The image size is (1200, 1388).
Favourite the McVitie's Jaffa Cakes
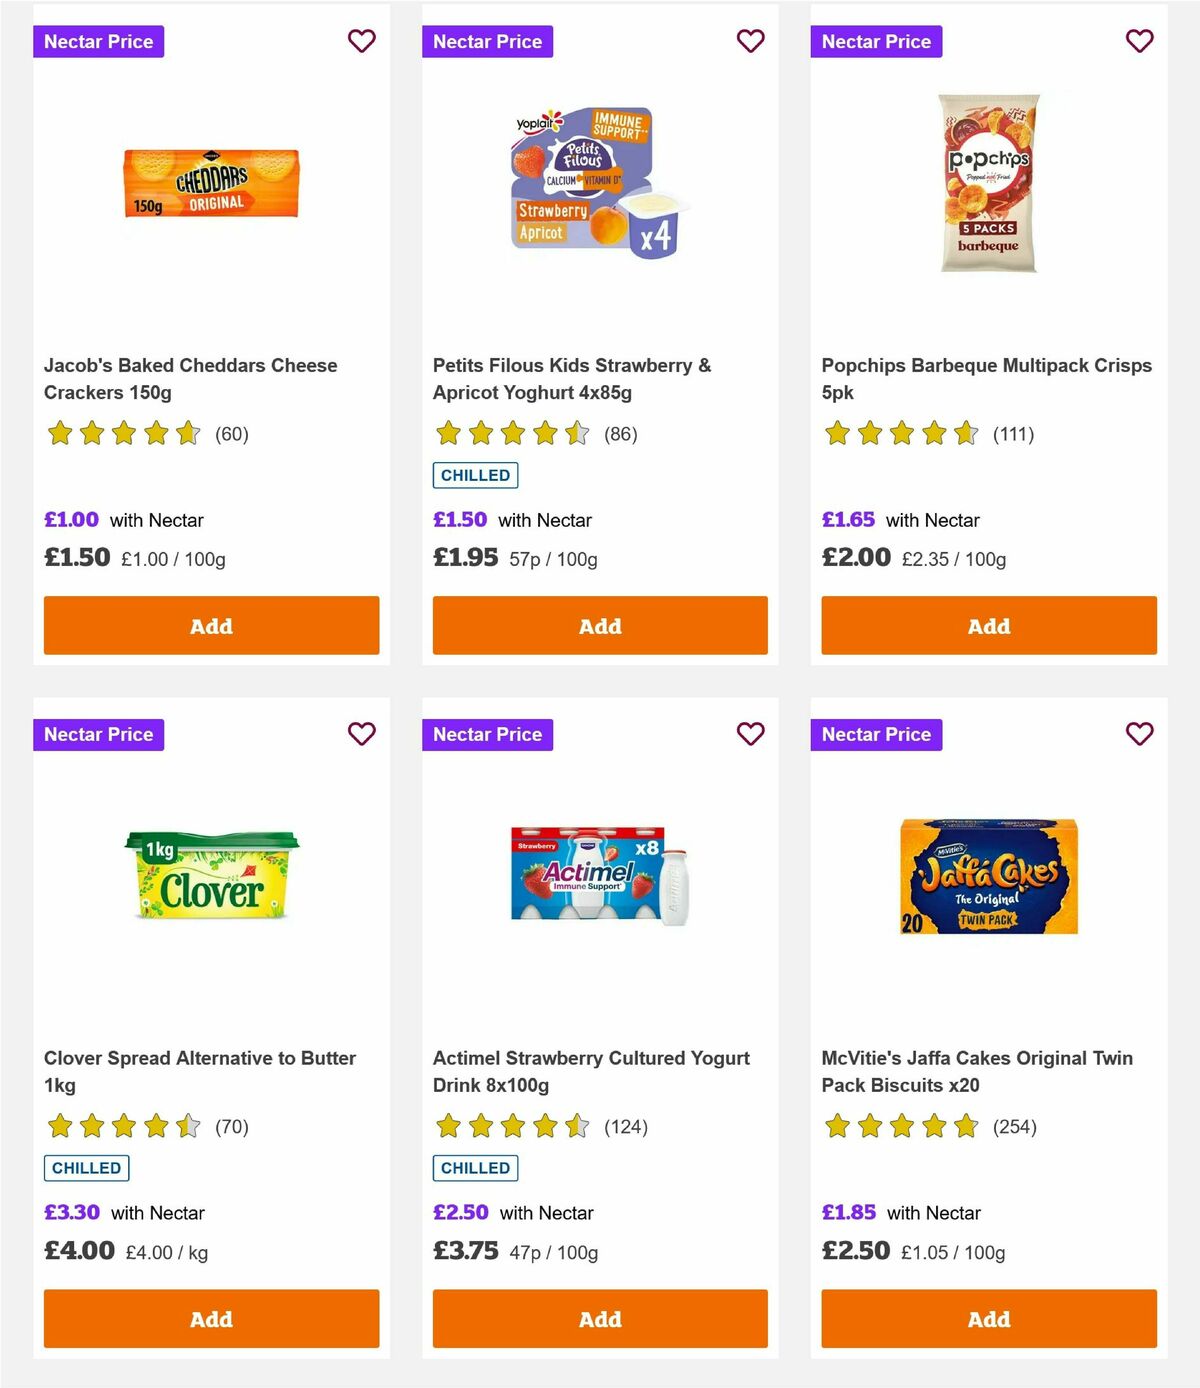[x=1139, y=734]
